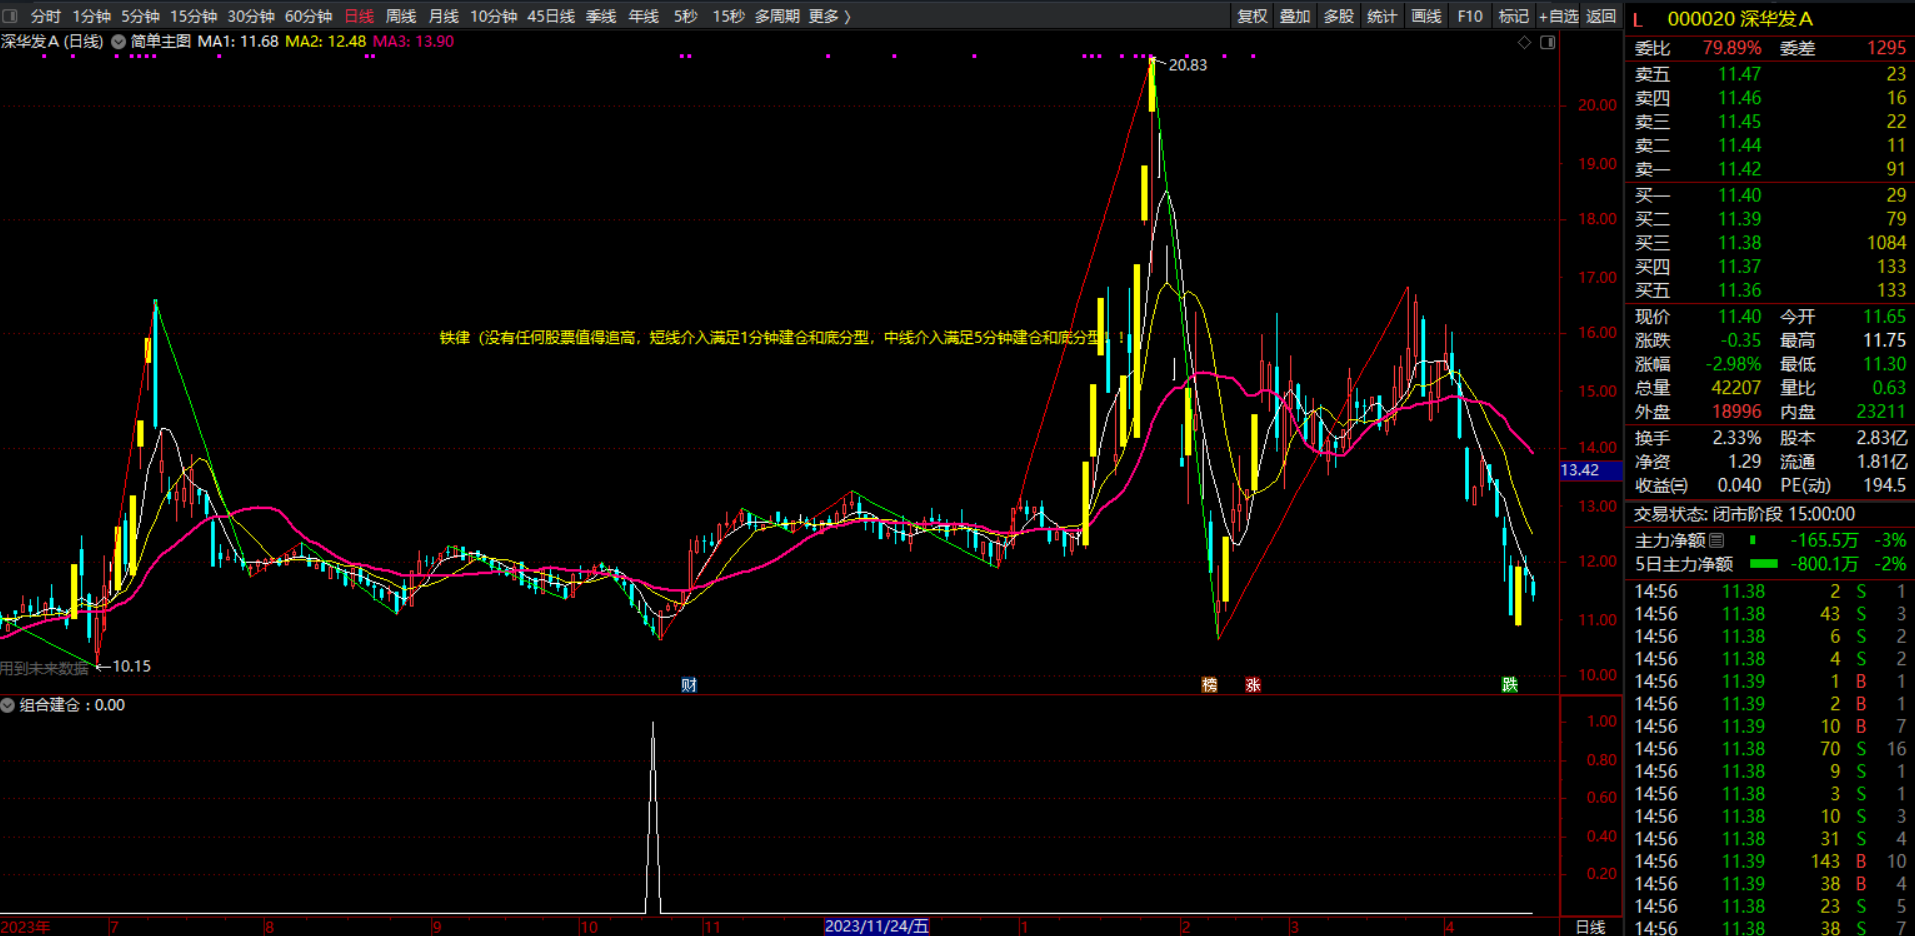This screenshot has width=1915, height=936.
Task: Switch to 5秒 period tab
Action: point(685,16)
